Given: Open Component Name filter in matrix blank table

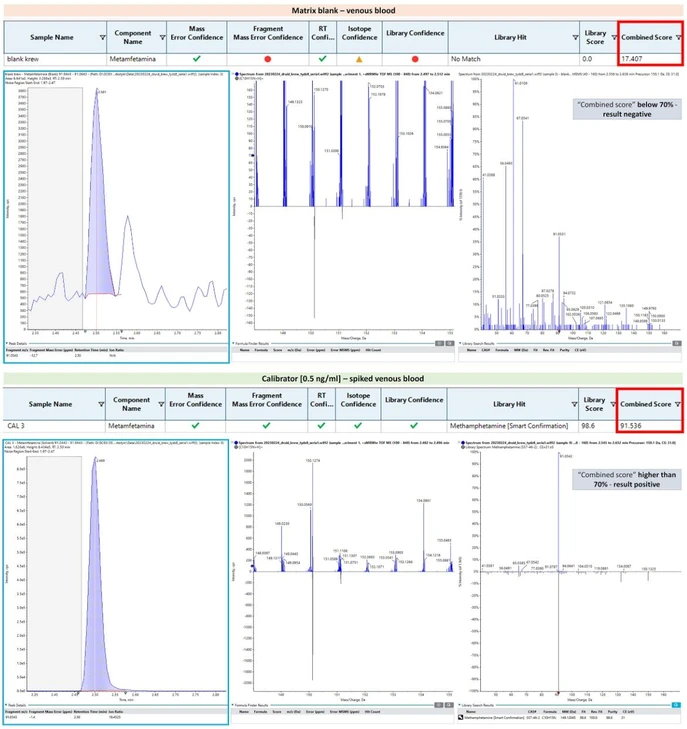Looking at the screenshot, I should coord(162,37).
